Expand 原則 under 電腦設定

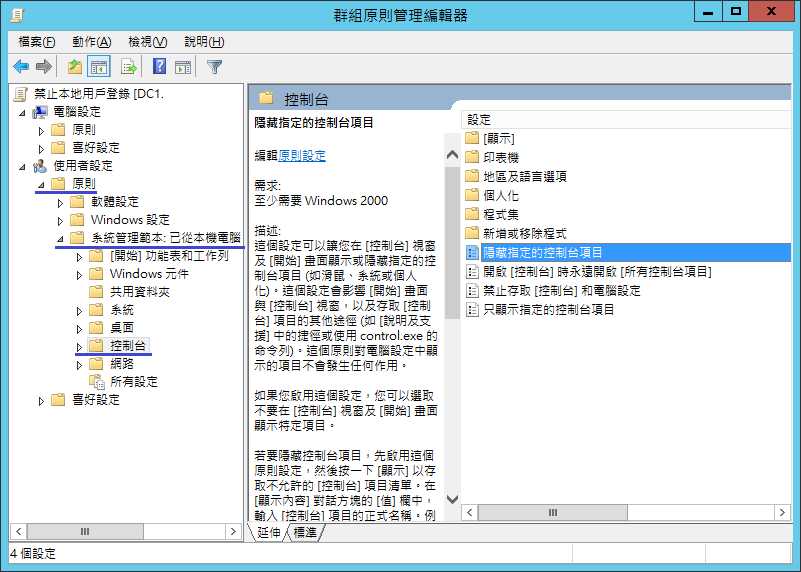point(41,131)
